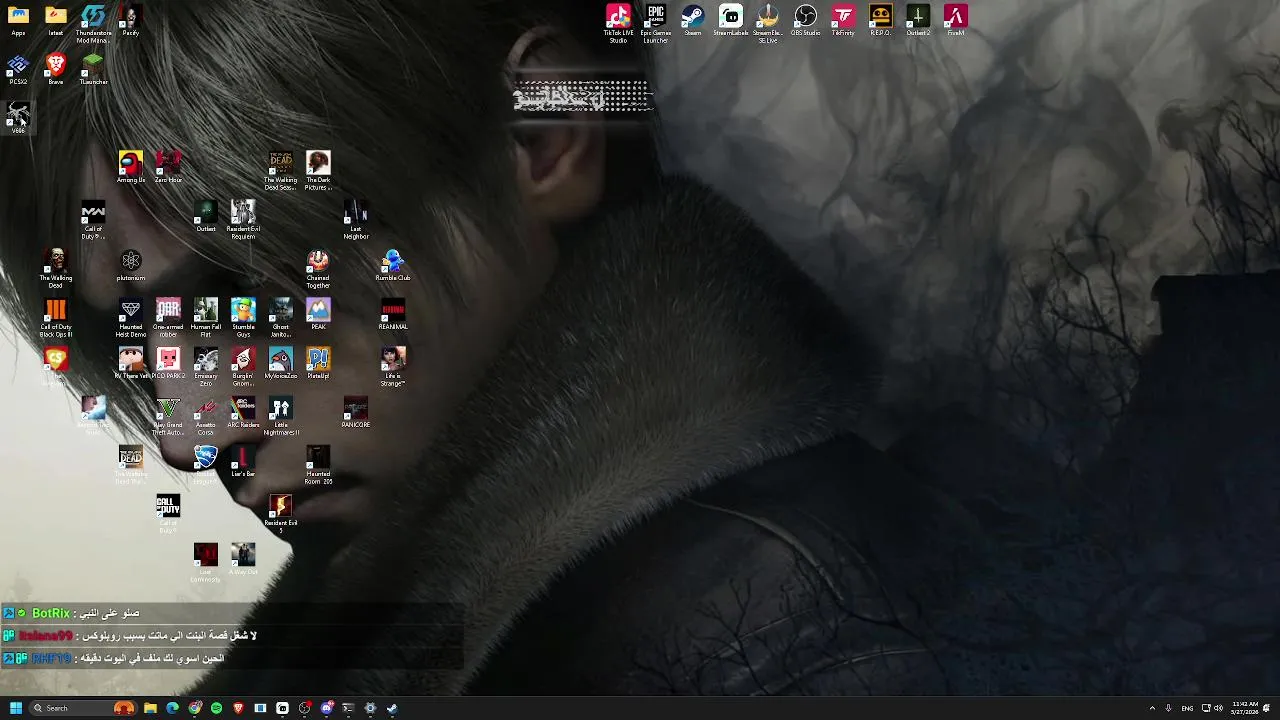Launch the R.E.P.O. game shortcut
The image size is (1280, 720).
(880, 20)
